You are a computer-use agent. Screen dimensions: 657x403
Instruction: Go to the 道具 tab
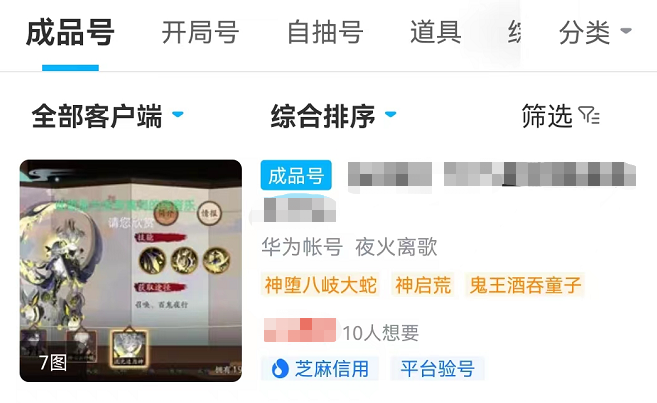(436, 33)
